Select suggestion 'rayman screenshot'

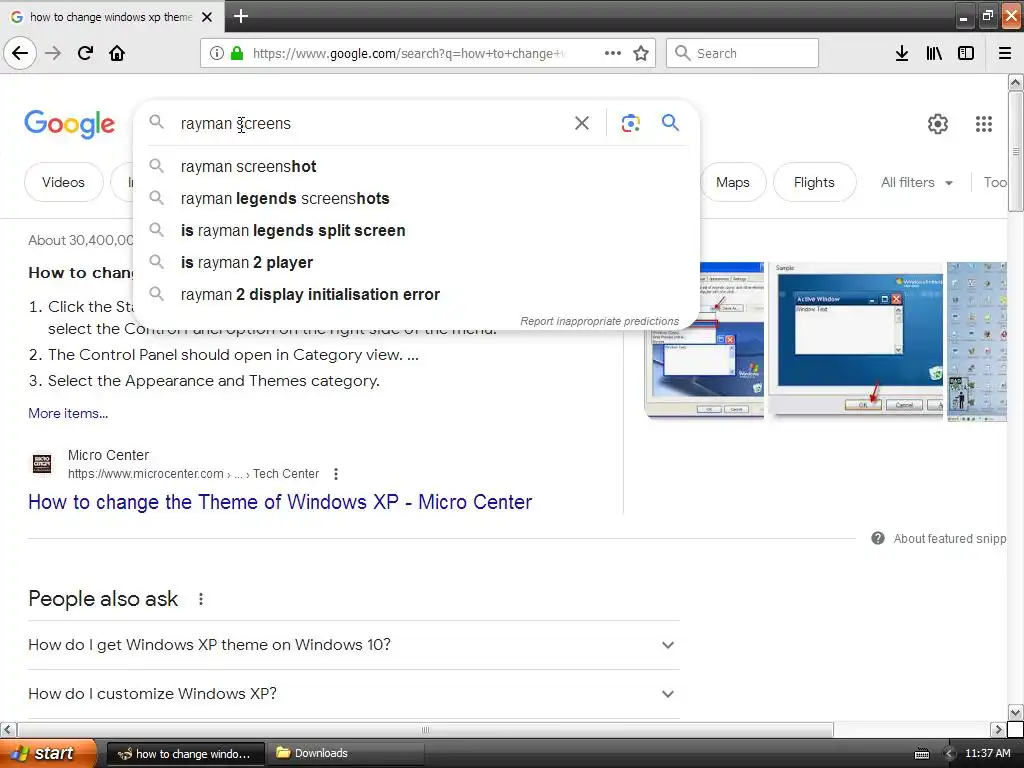(416, 167)
